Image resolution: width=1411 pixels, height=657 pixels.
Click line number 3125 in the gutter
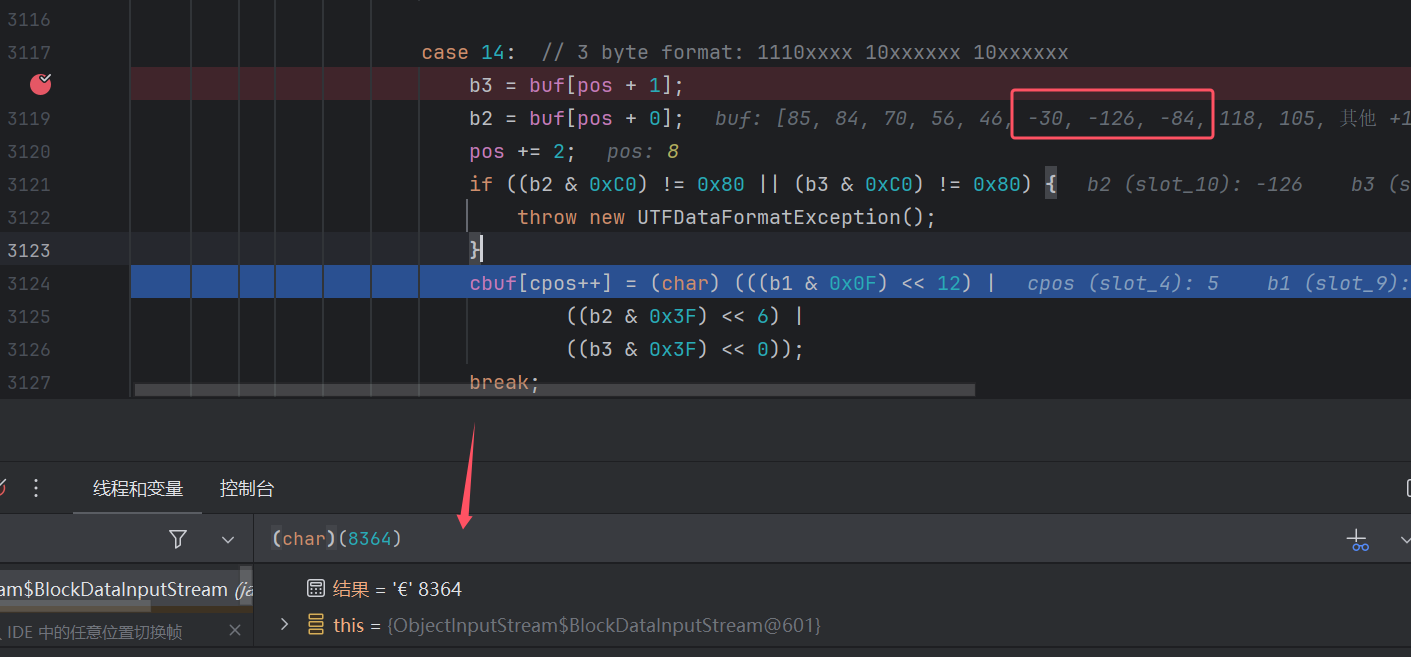click(28, 317)
